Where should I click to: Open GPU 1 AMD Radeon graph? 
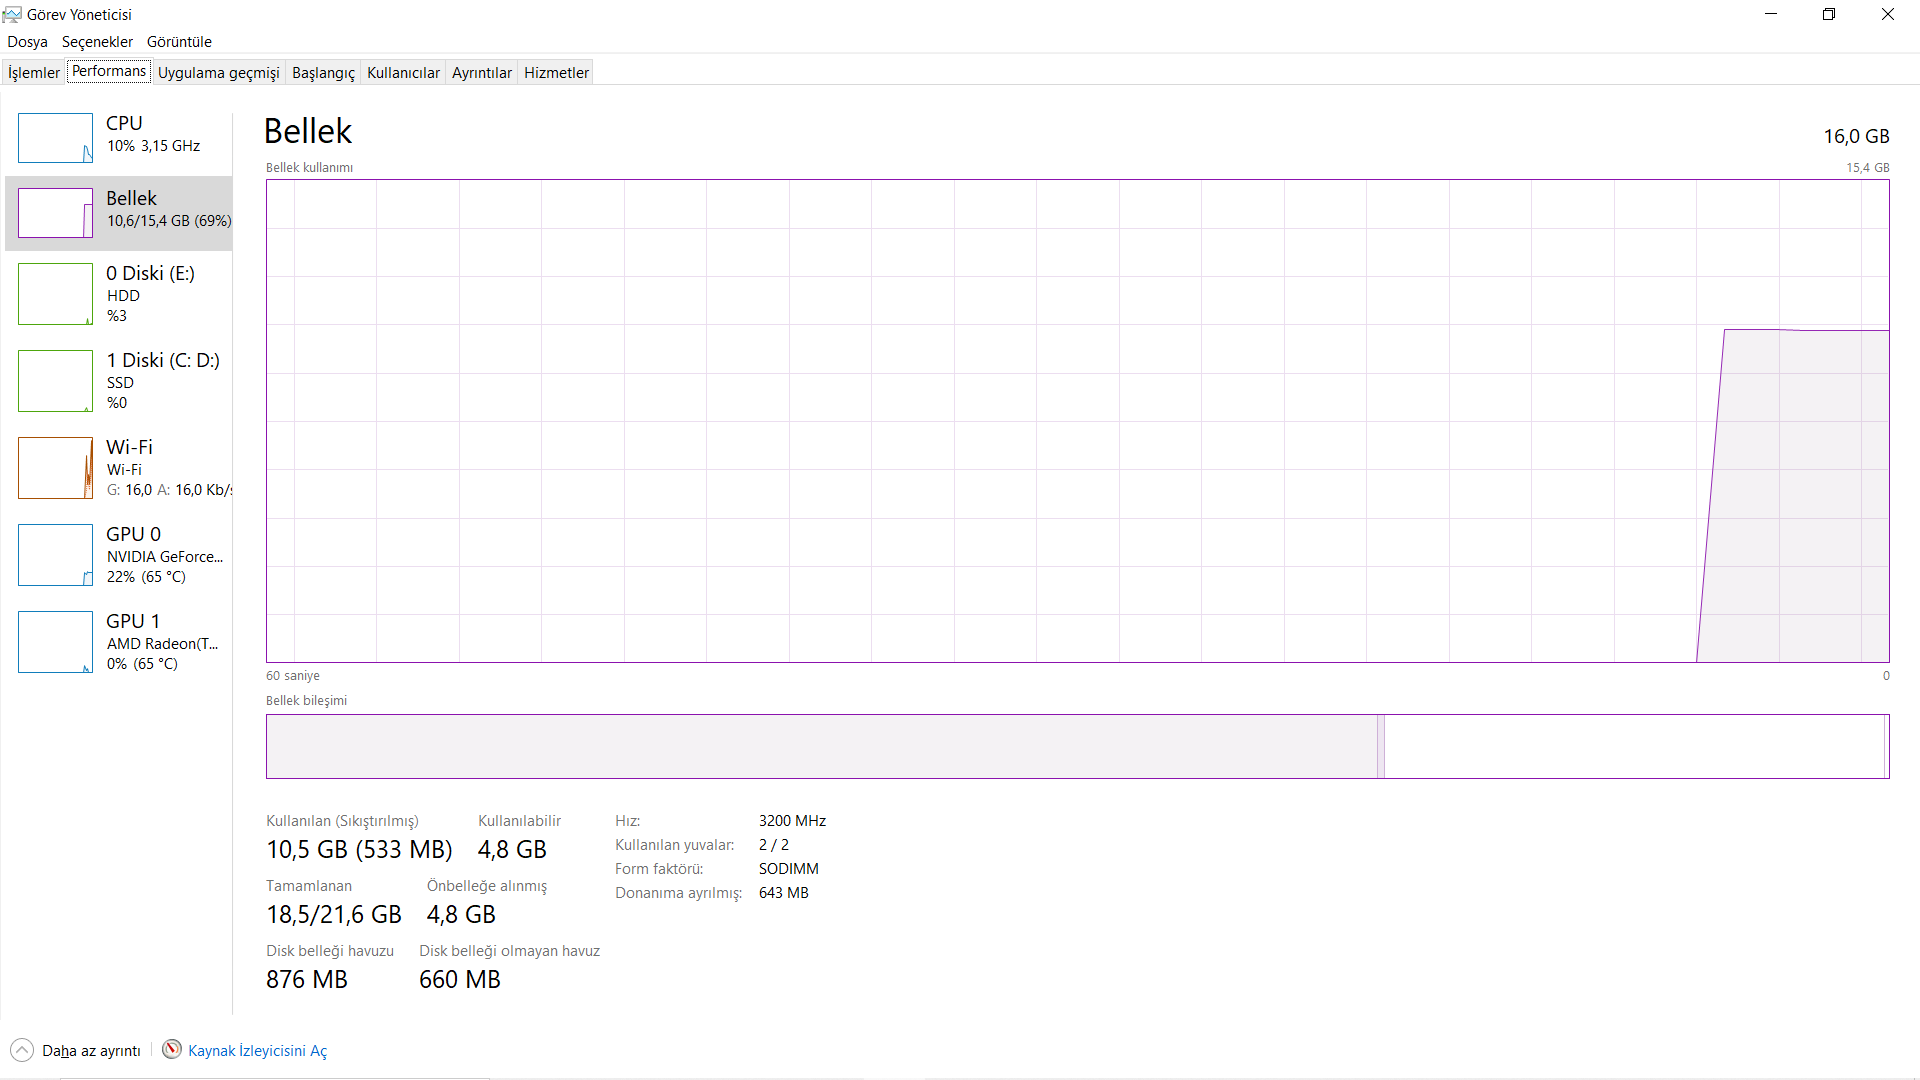[x=55, y=642]
